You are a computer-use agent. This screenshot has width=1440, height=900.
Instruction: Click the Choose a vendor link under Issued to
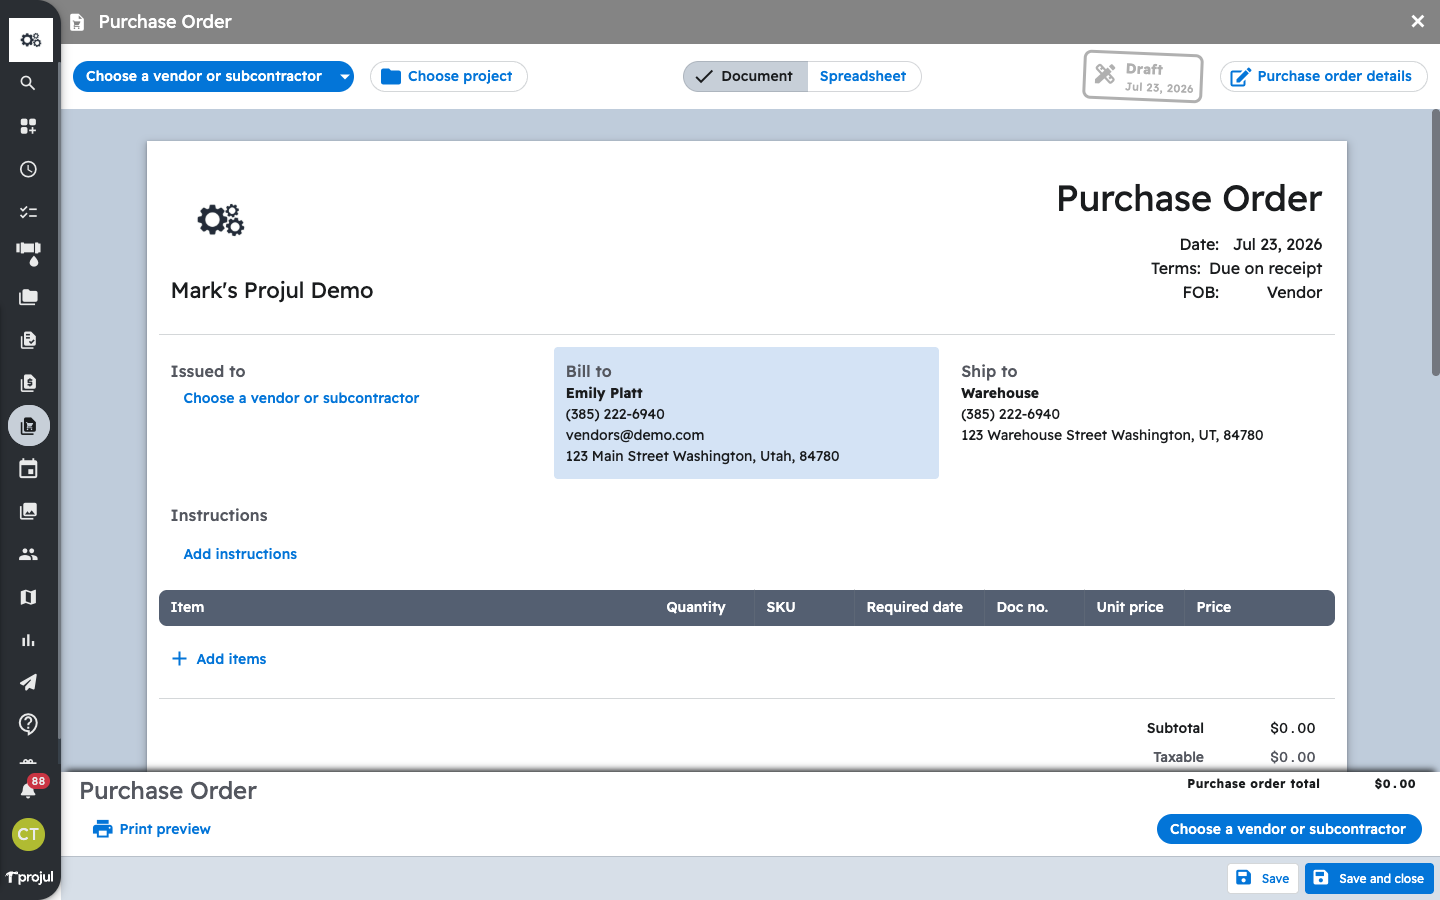point(301,398)
